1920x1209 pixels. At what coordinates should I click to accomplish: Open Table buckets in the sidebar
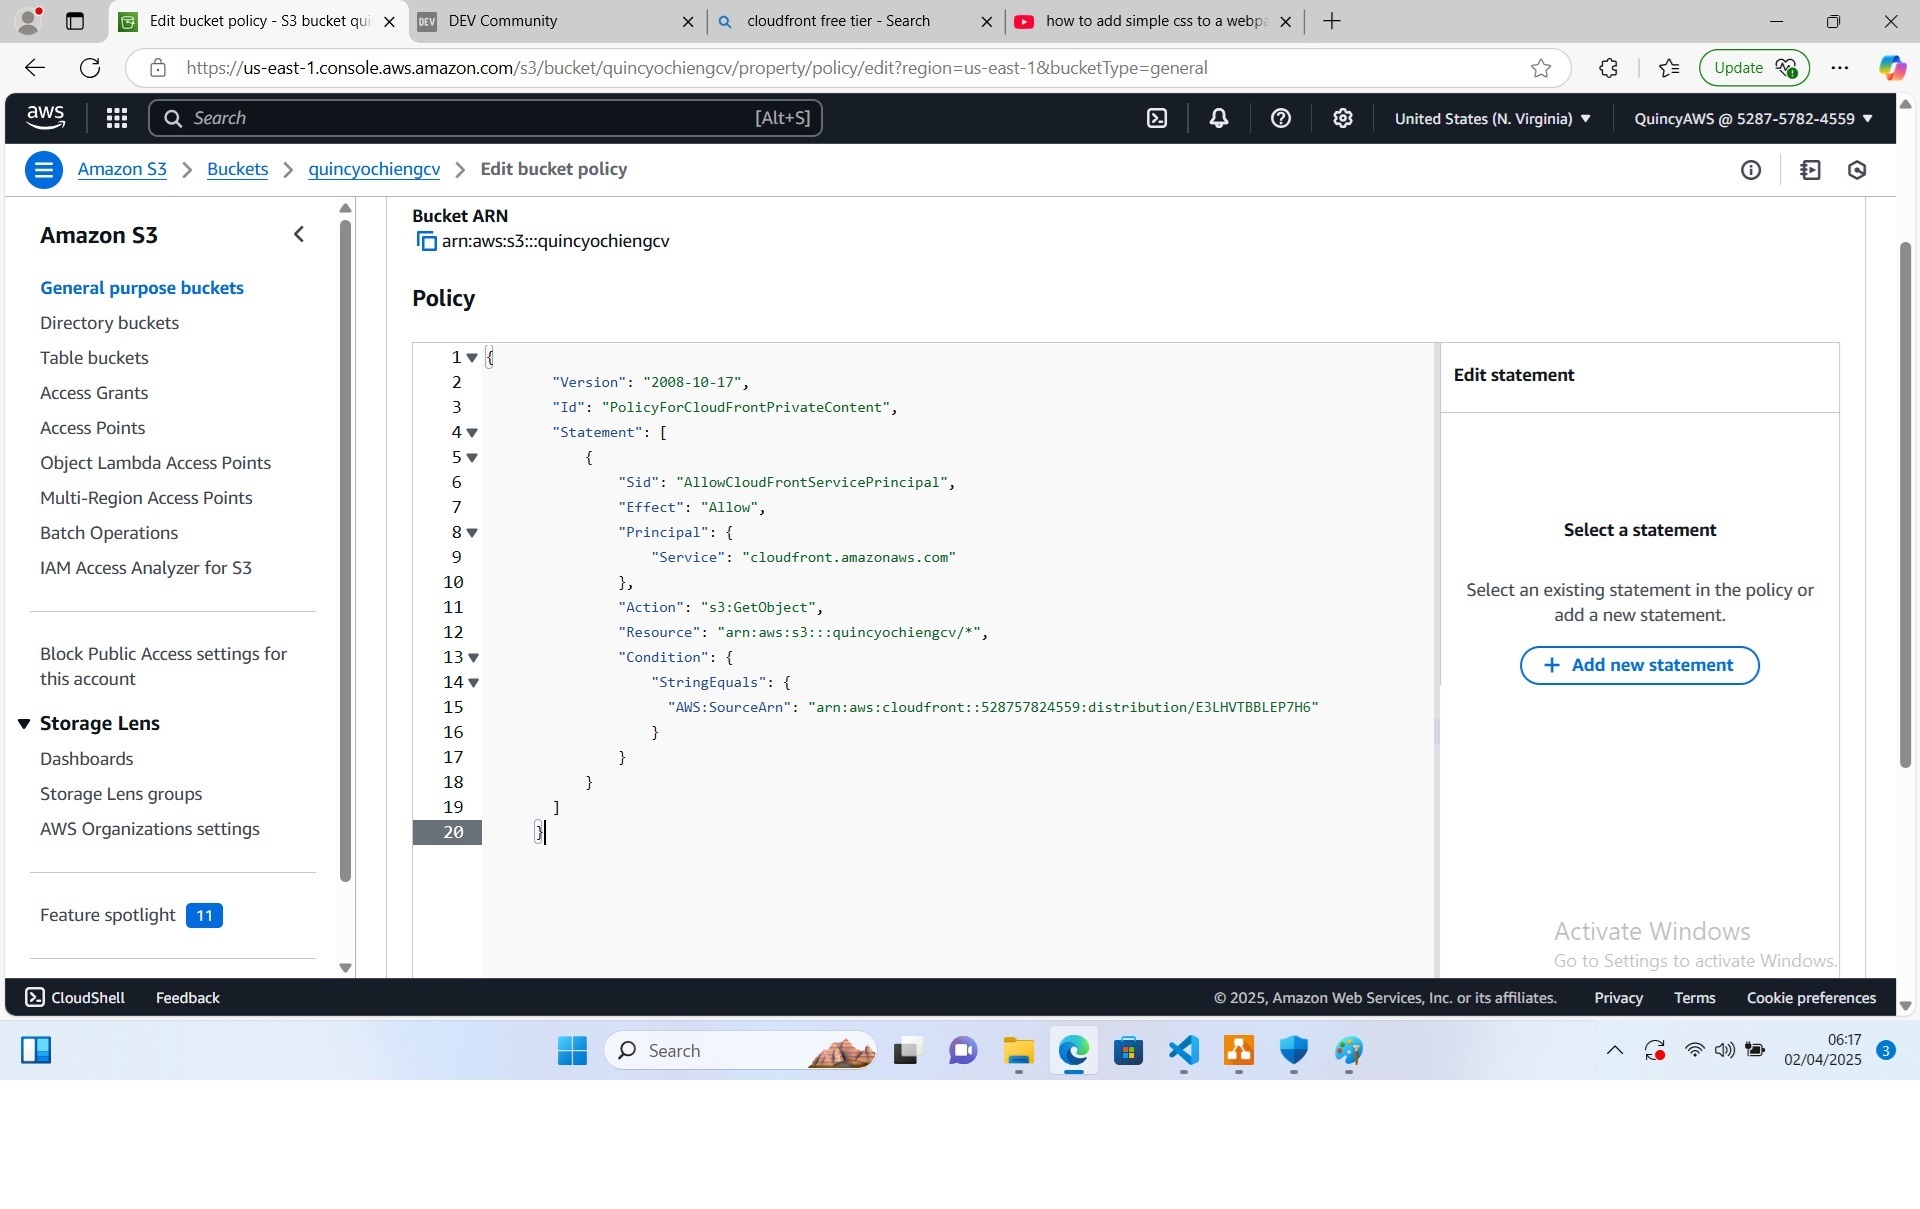(94, 358)
